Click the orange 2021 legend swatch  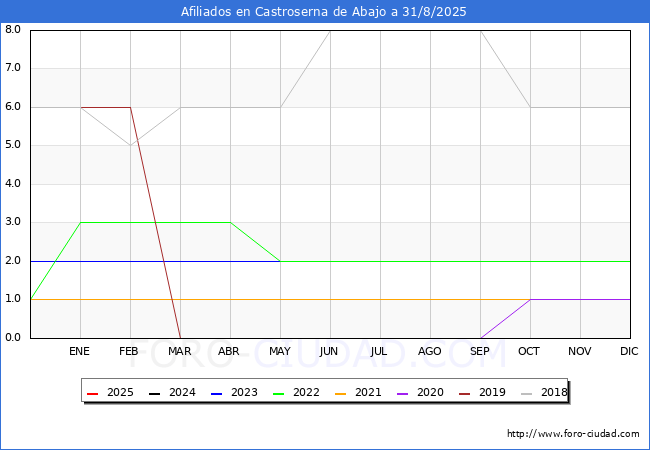click(340, 393)
